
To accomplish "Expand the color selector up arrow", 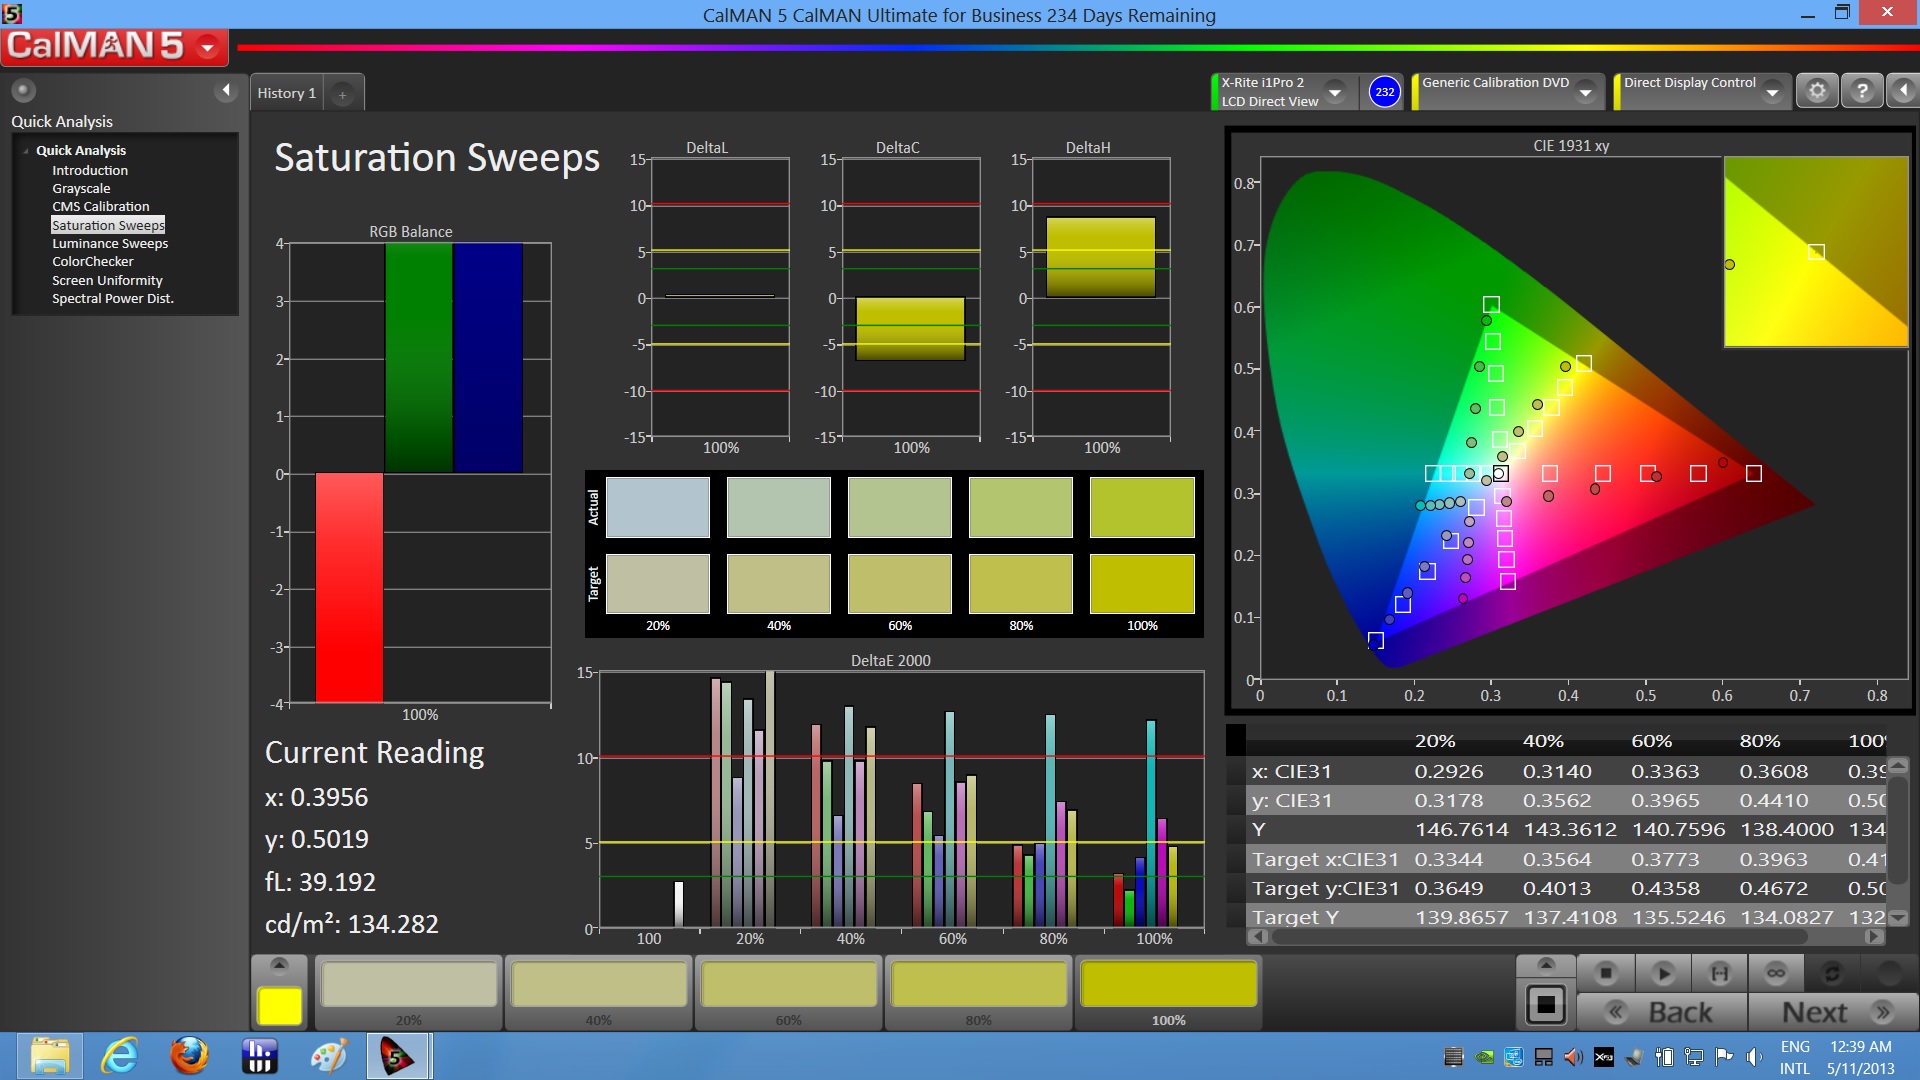I will [279, 965].
